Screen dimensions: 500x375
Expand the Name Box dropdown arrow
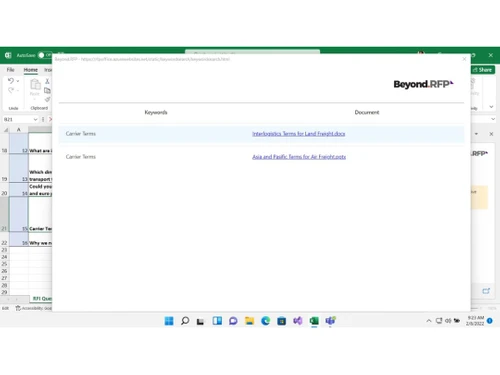pos(35,119)
